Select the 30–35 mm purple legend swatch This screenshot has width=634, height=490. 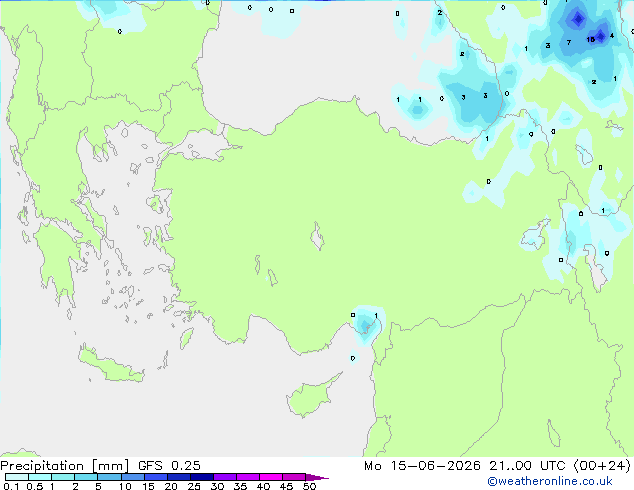(x=224, y=477)
